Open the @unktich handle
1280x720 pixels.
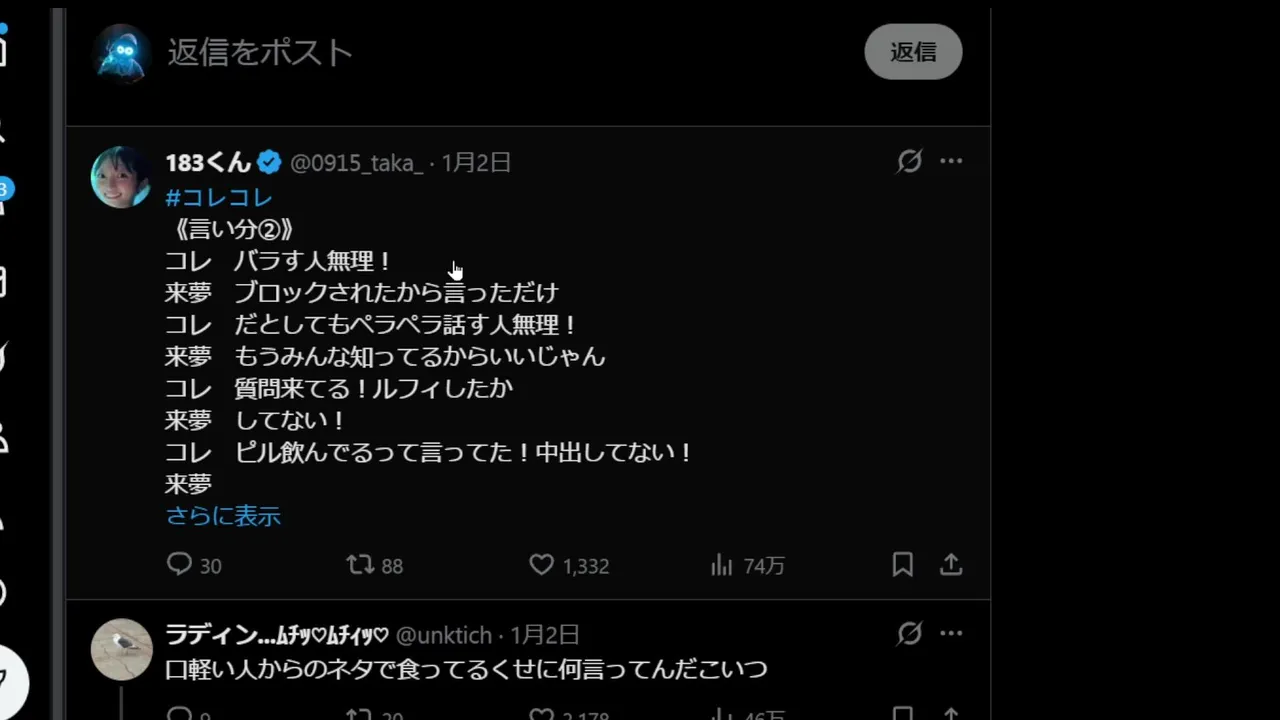click(x=444, y=635)
